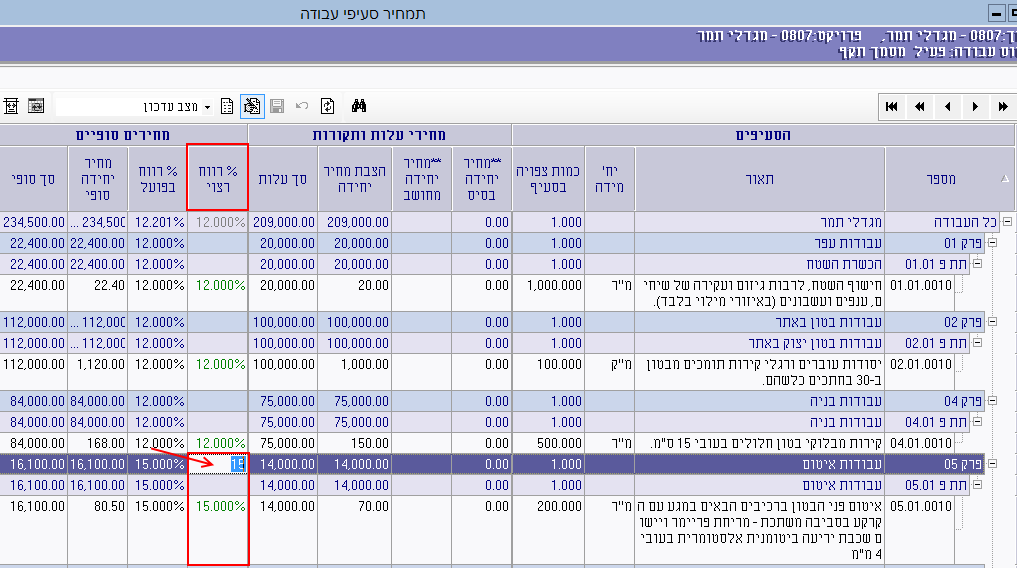Image resolution: width=1017 pixels, height=568 pixels.
Task: Collapse the פרק 01 tree node
Action: point(991,243)
